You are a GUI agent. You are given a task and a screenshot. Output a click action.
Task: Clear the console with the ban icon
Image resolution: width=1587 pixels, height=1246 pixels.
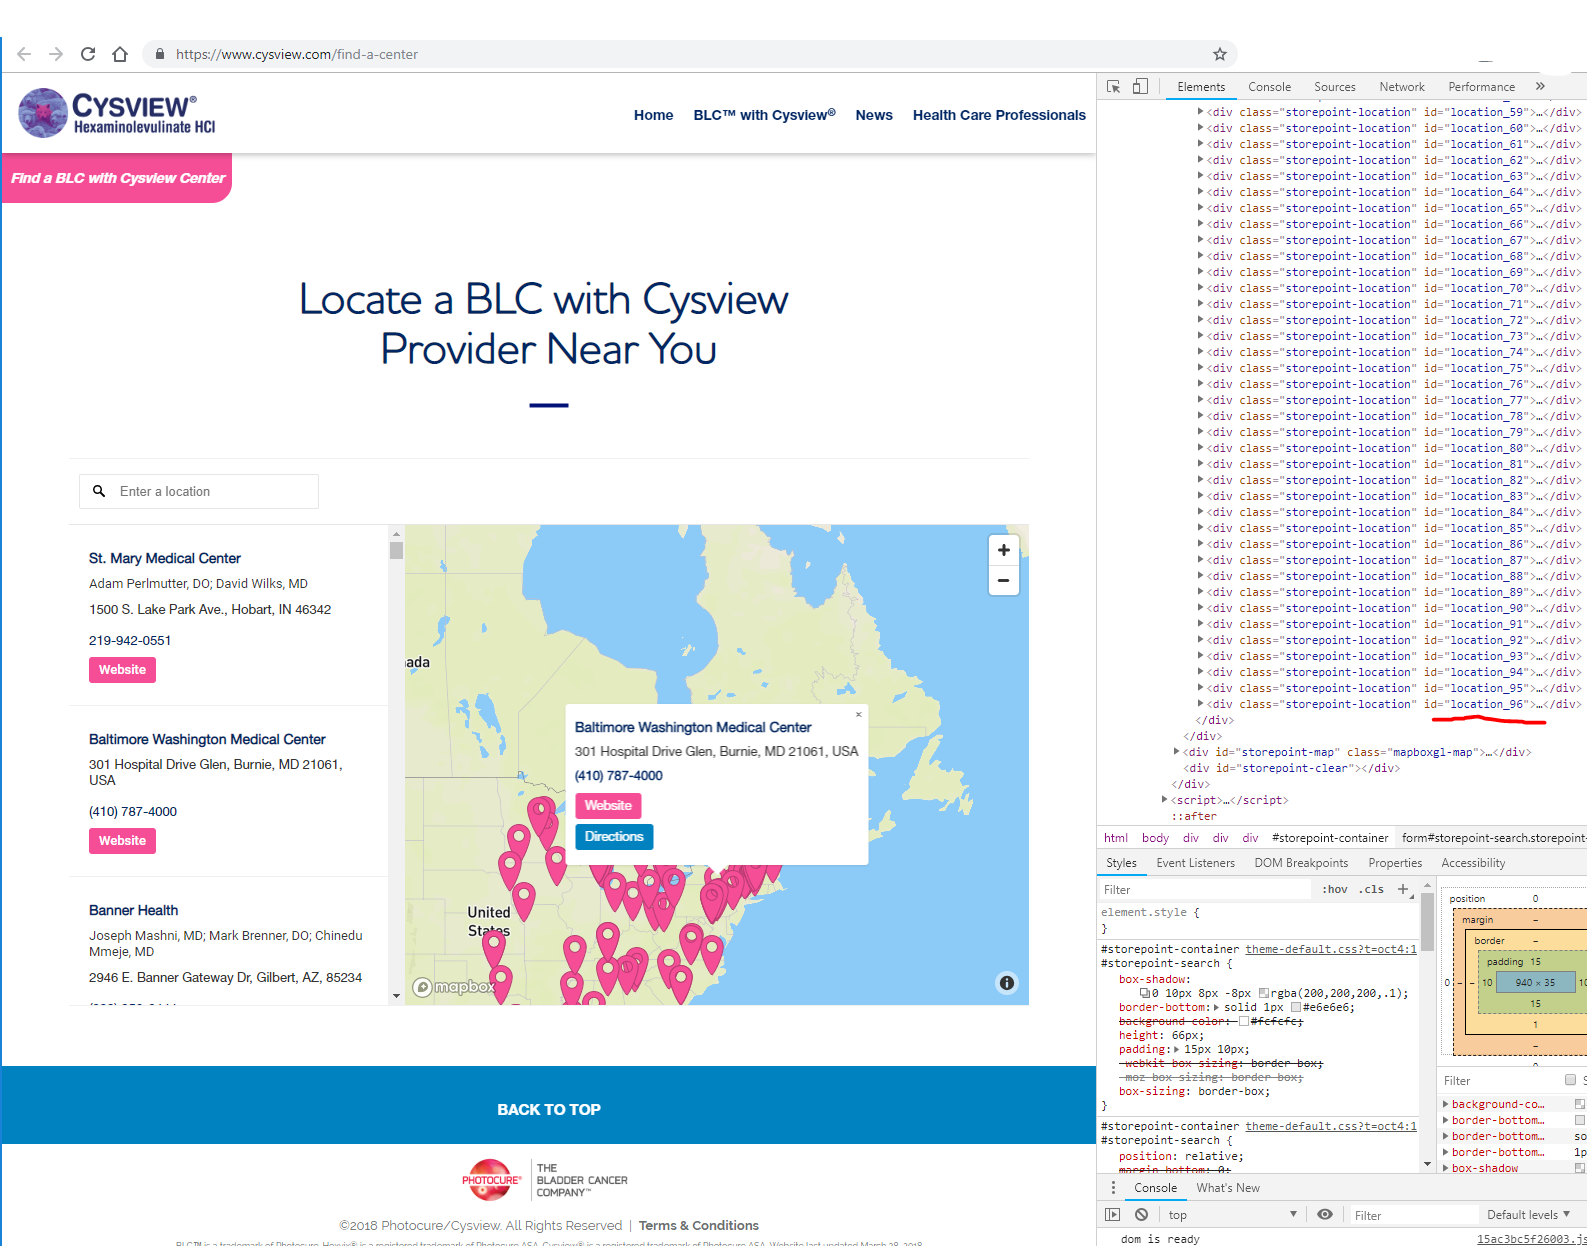click(x=1141, y=1215)
